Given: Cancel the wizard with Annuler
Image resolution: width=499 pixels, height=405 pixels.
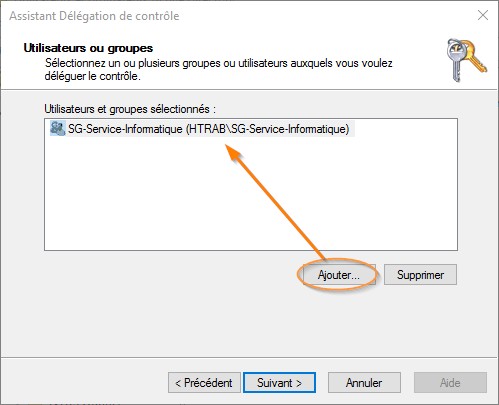Looking at the screenshot, I should 364,383.
